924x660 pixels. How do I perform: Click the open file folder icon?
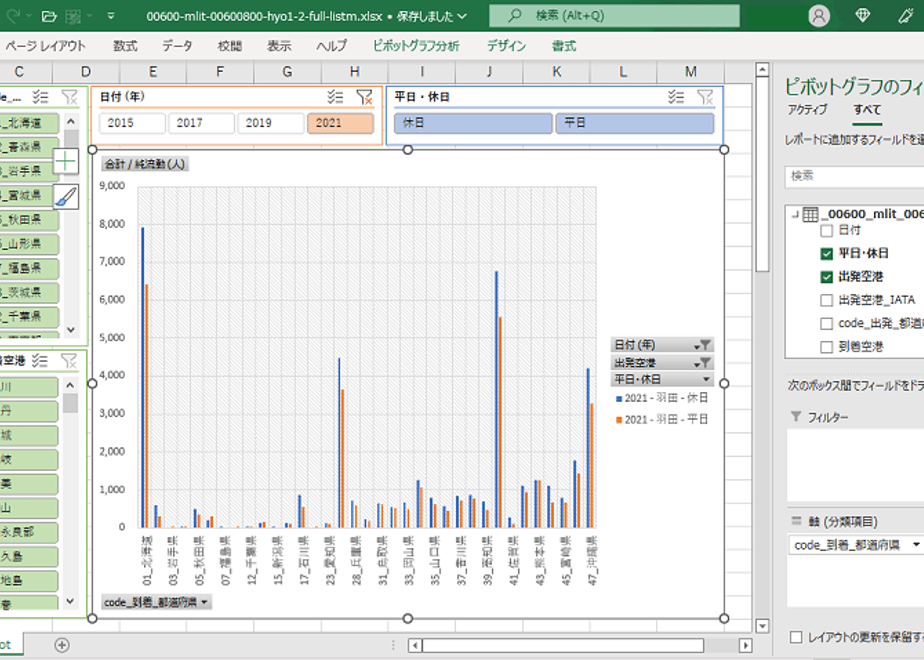(x=50, y=16)
